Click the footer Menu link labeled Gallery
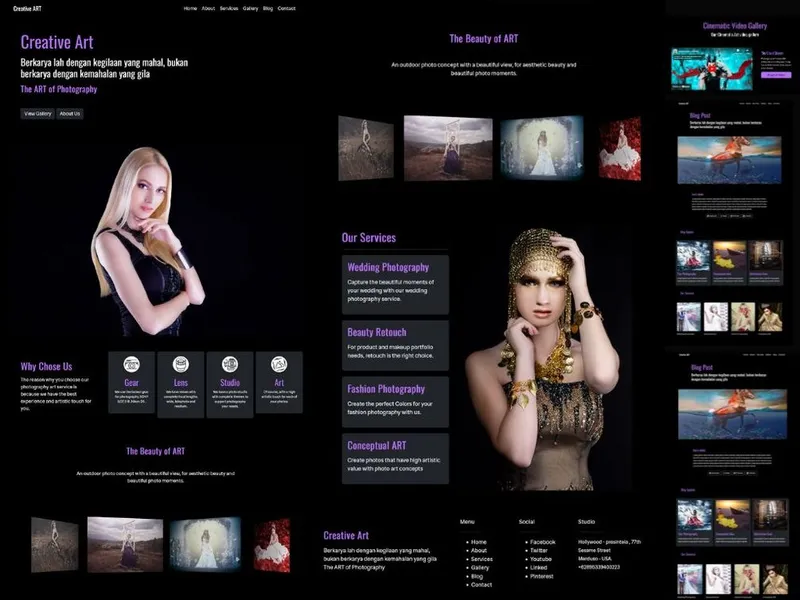The height and width of the screenshot is (600, 800). point(479,567)
